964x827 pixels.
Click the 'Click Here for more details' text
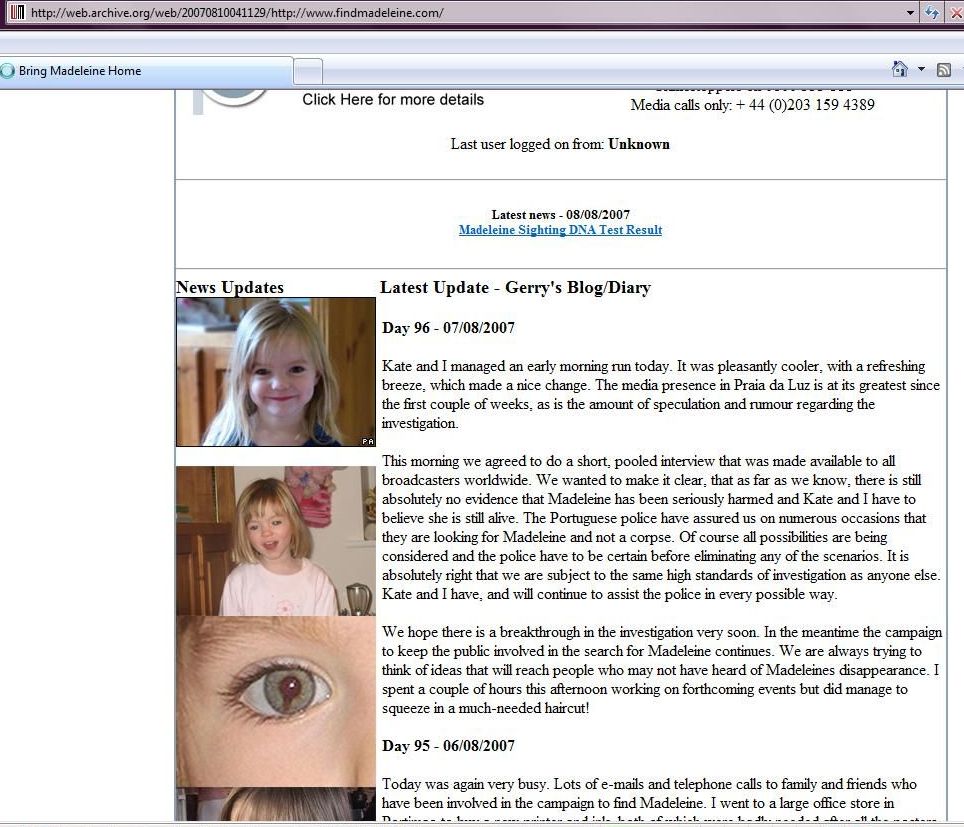click(x=393, y=99)
